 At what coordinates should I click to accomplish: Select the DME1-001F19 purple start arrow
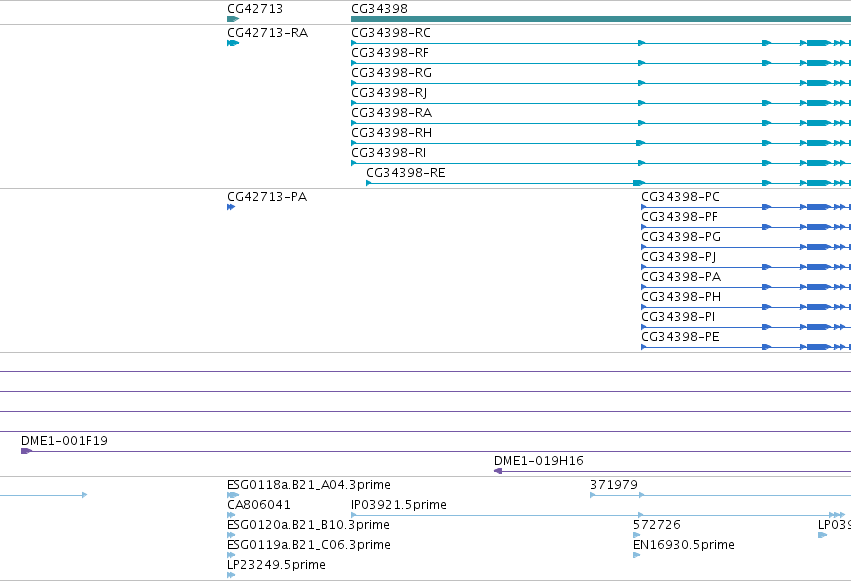tap(26, 451)
